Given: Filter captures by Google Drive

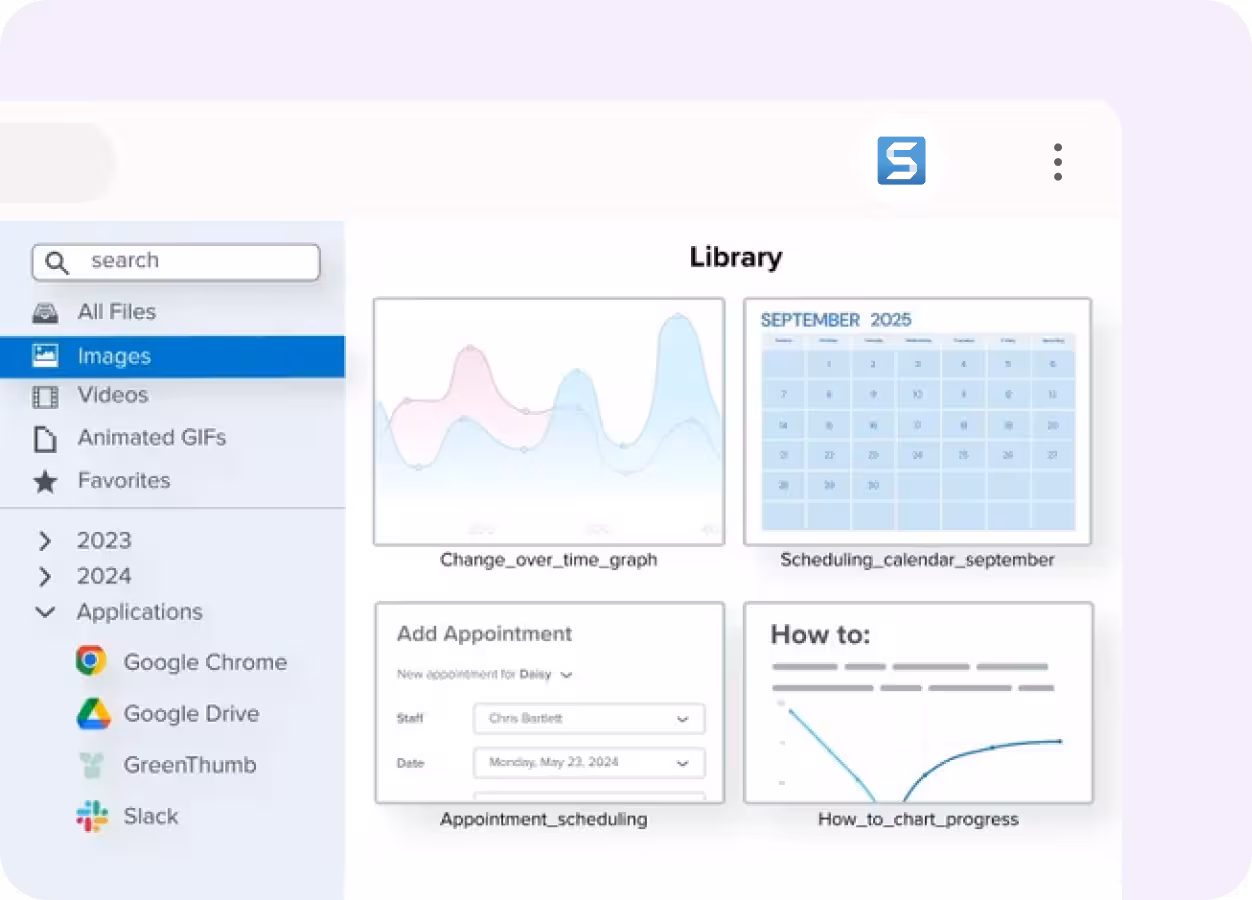Looking at the screenshot, I should click(191, 714).
